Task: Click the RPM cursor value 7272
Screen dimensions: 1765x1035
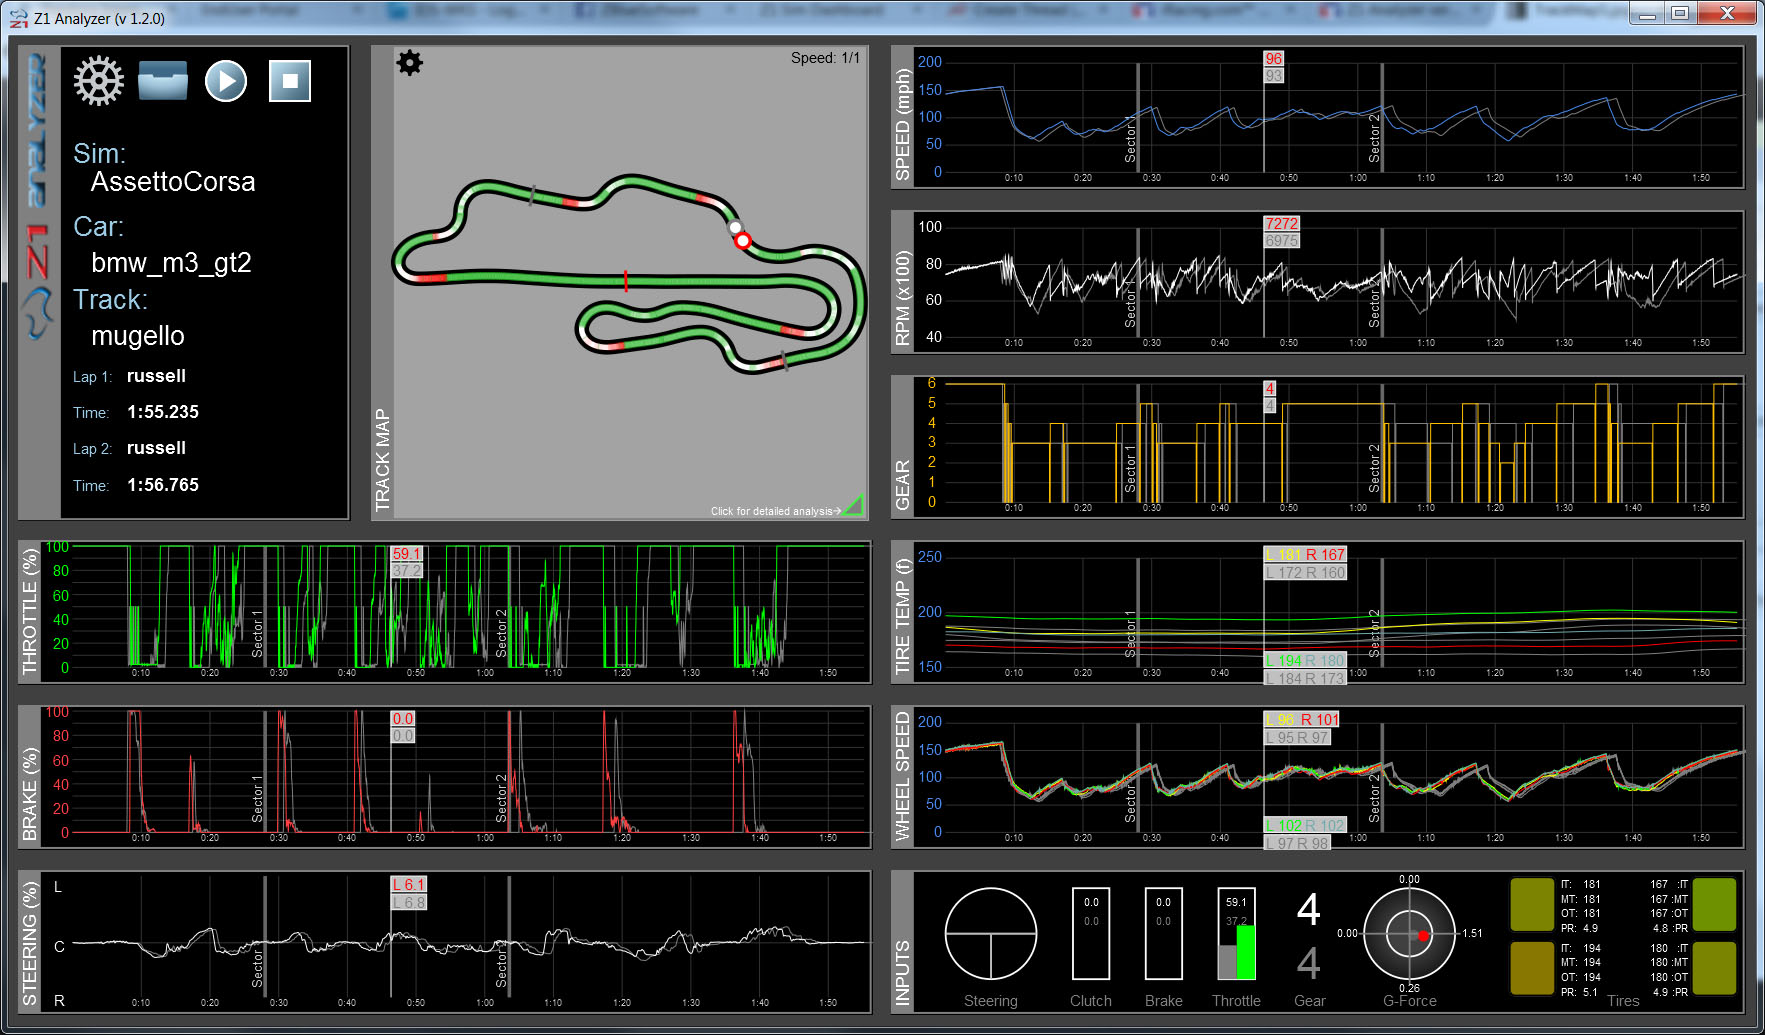Action: 1281,224
